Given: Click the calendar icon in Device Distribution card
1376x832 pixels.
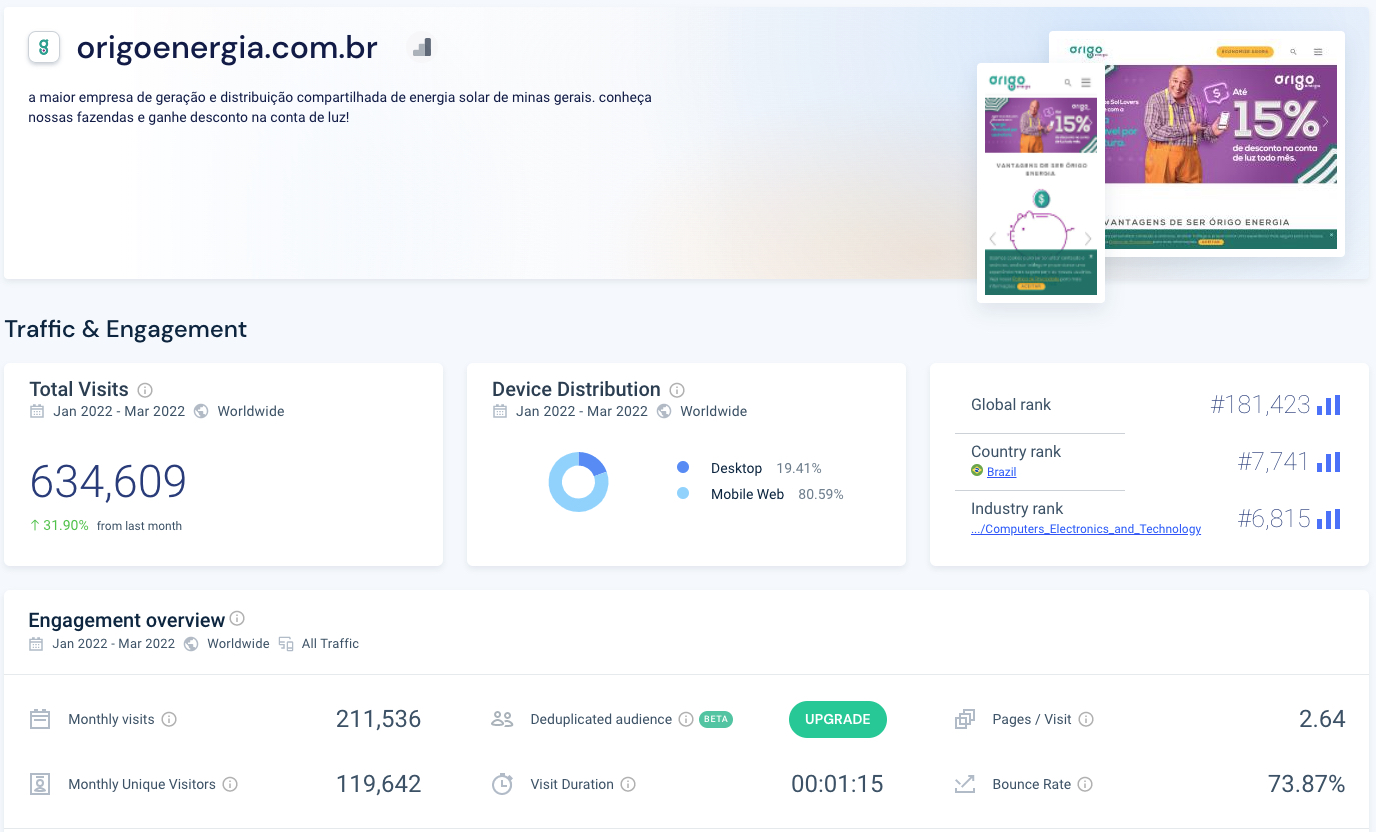Looking at the screenshot, I should point(500,411).
